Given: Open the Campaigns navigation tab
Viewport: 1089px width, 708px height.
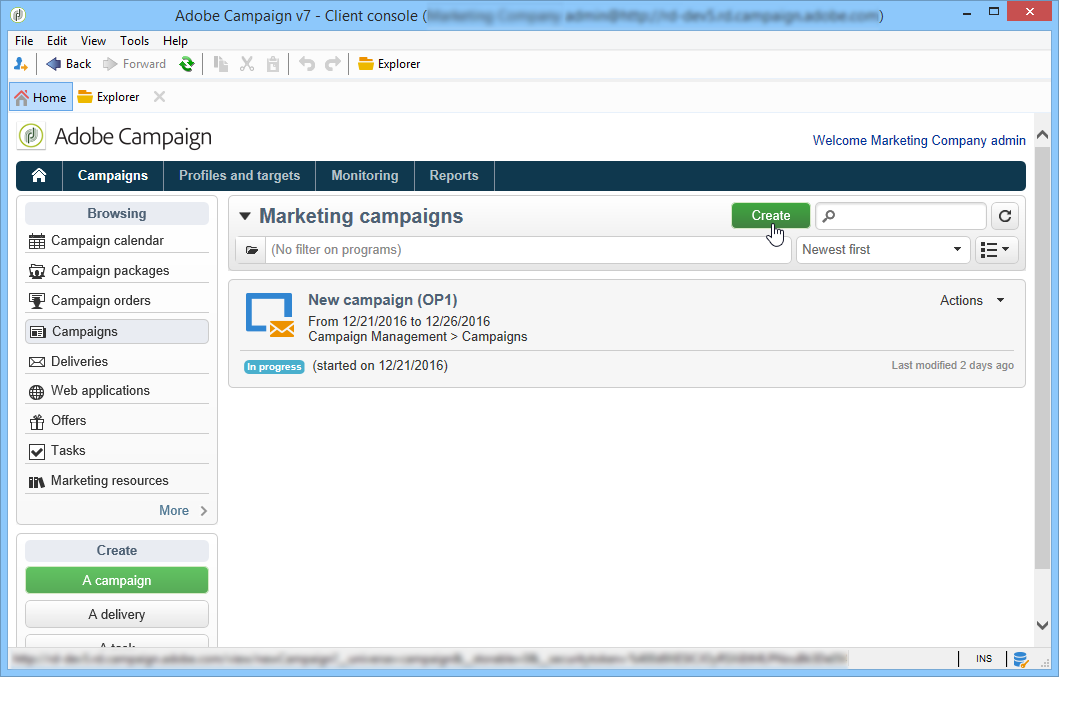Looking at the screenshot, I should (x=113, y=176).
